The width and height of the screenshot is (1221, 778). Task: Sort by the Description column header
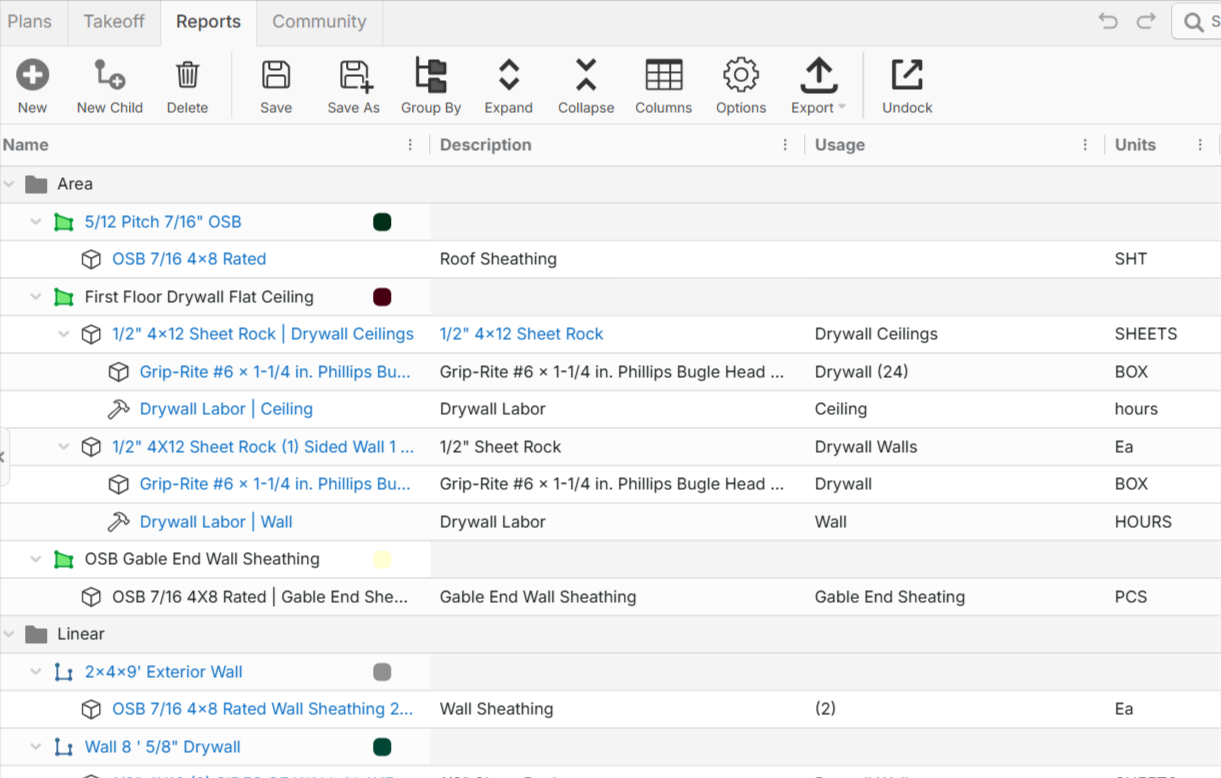[x=486, y=145]
